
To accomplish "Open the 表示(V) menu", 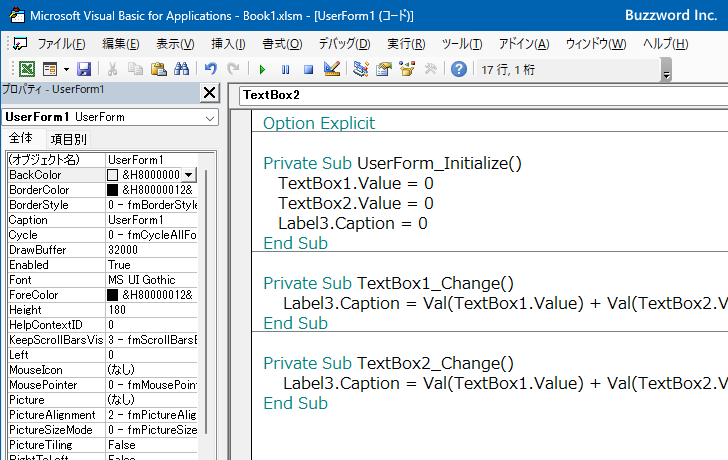I will coord(175,44).
